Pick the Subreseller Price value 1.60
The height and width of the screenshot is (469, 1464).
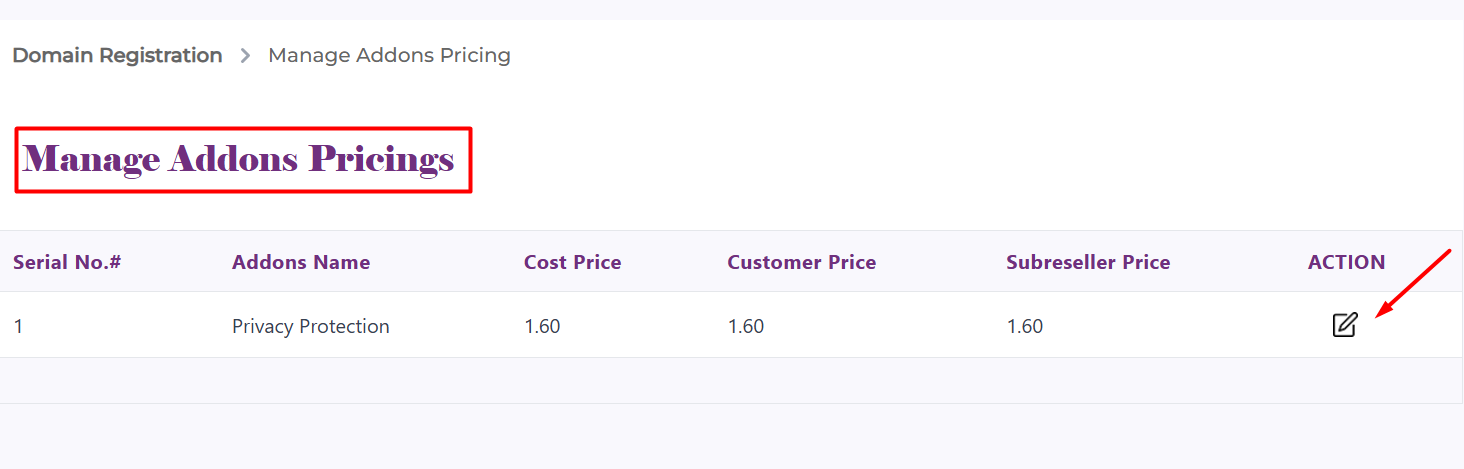click(x=1024, y=326)
